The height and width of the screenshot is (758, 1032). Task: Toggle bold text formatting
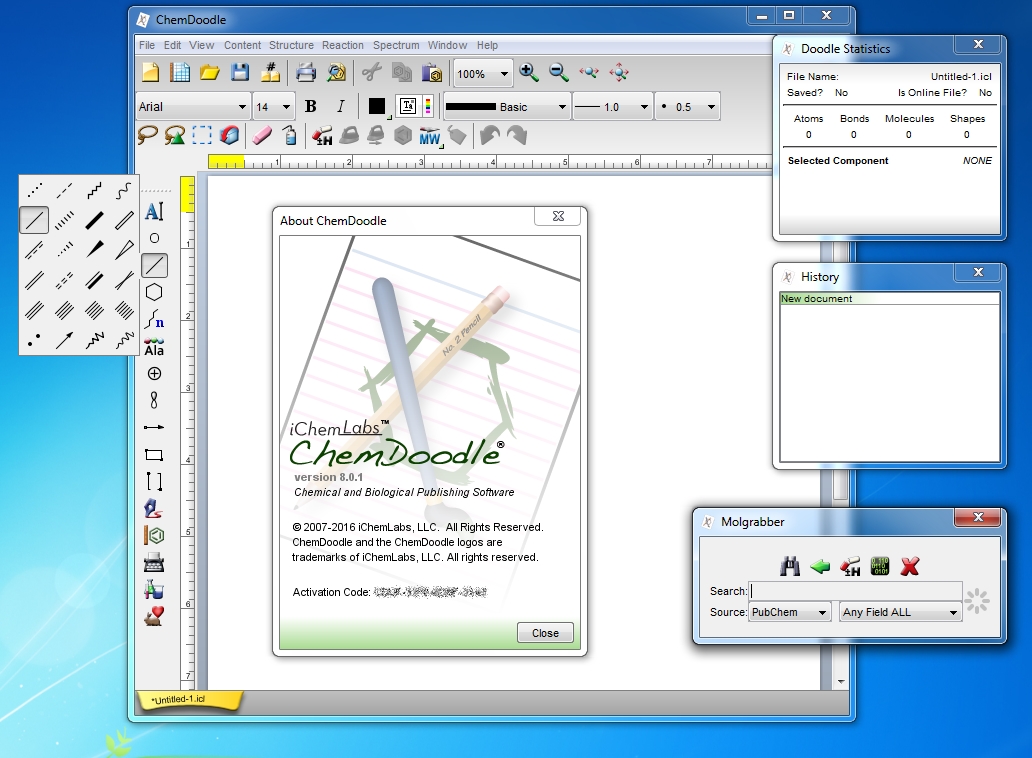(x=311, y=107)
